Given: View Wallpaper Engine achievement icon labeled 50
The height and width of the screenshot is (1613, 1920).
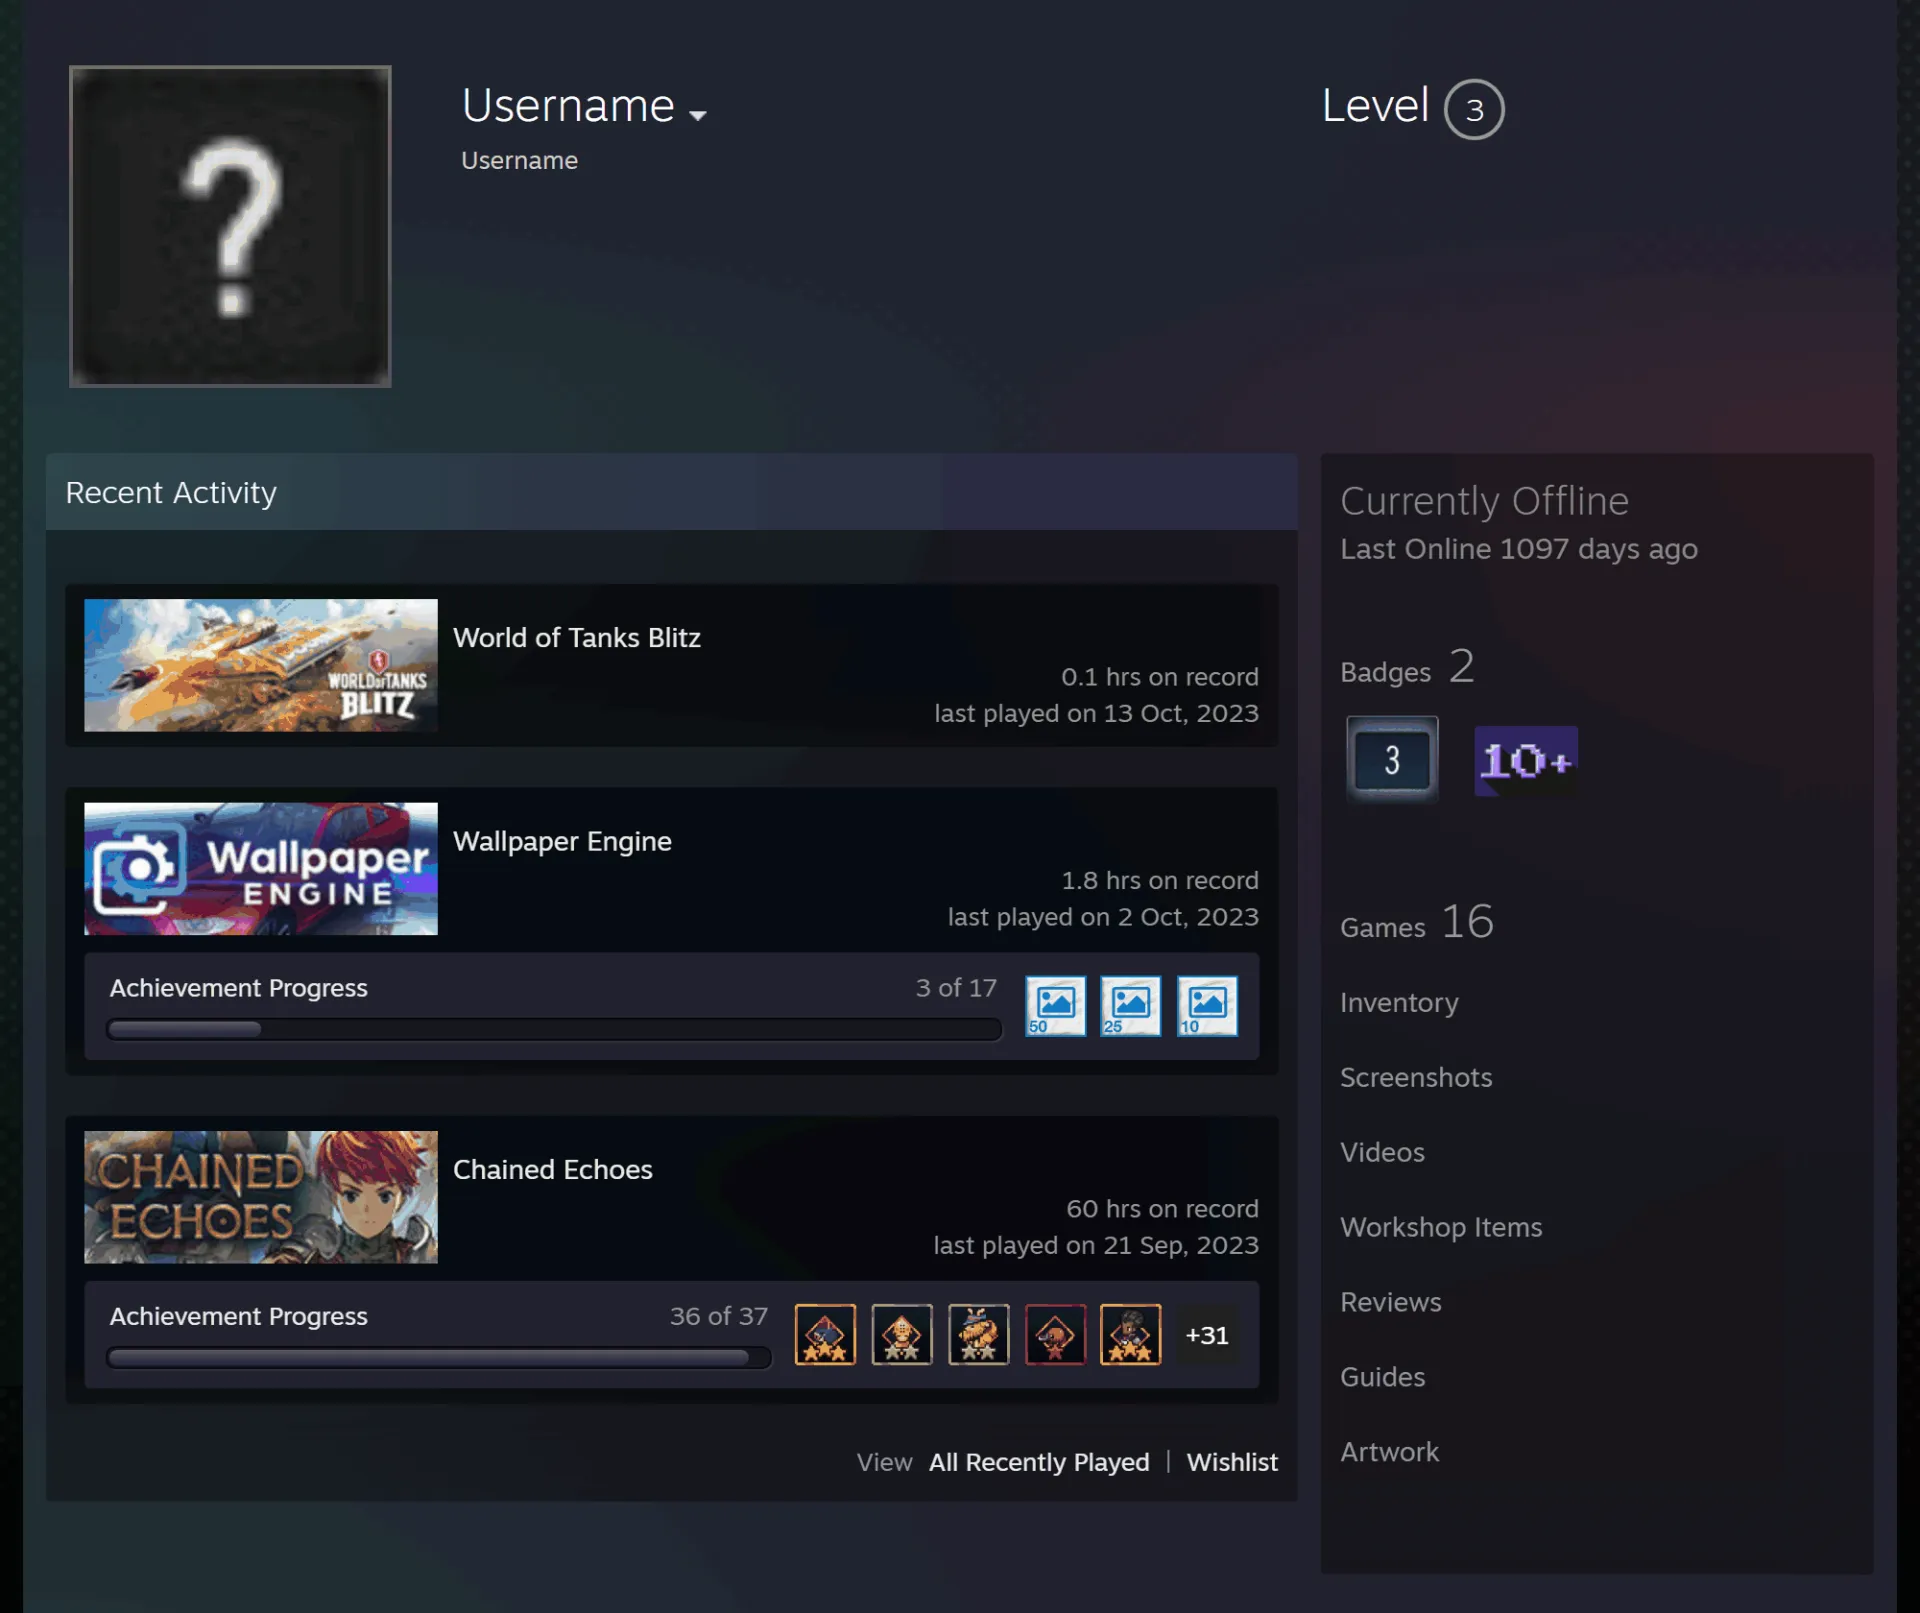Looking at the screenshot, I should coord(1055,1006).
